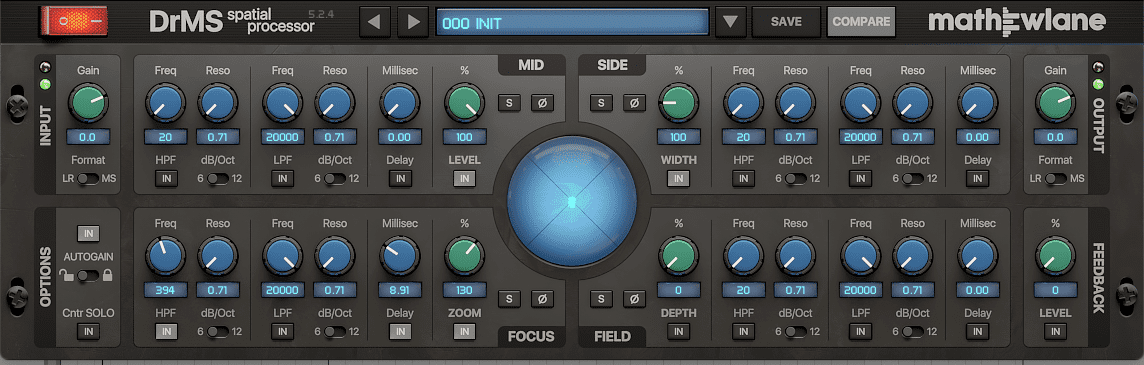Enable the FIELD HPF IN button
Image resolution: width=1144 pixels, height=365 pixels.
[x=743, y=332]
